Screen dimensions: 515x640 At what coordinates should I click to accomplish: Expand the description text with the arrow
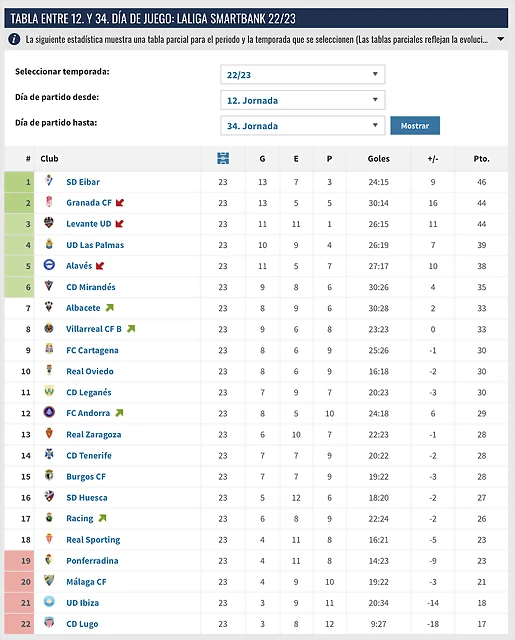pyautogui.click(x=501, y=40)
